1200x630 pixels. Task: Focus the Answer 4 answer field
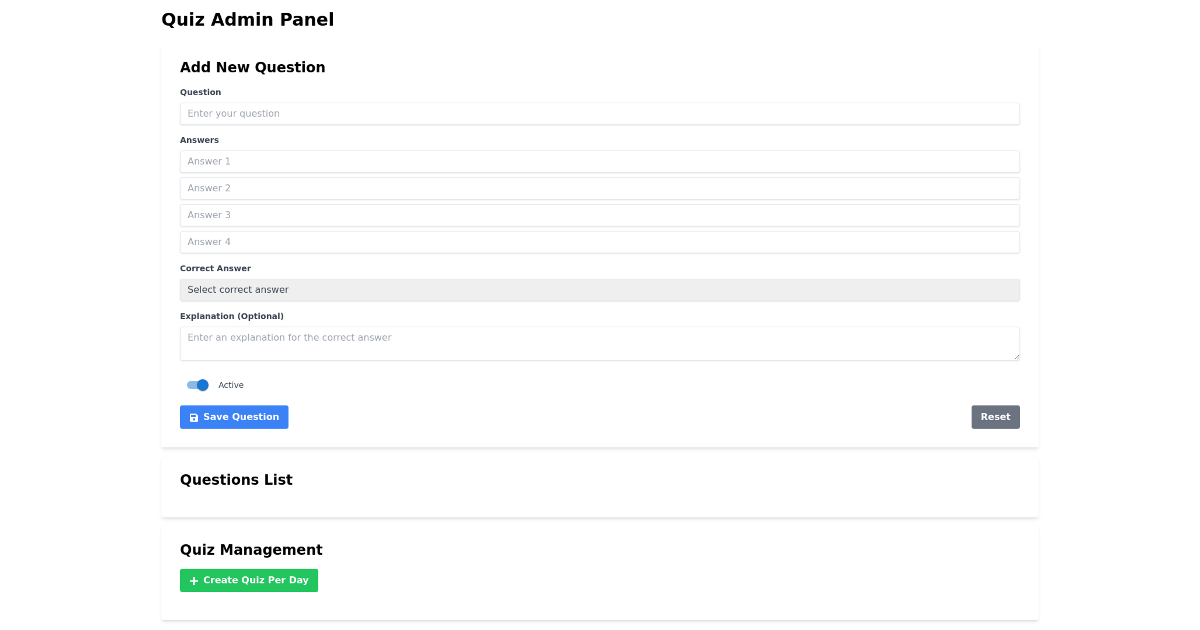tap(600, 241)
